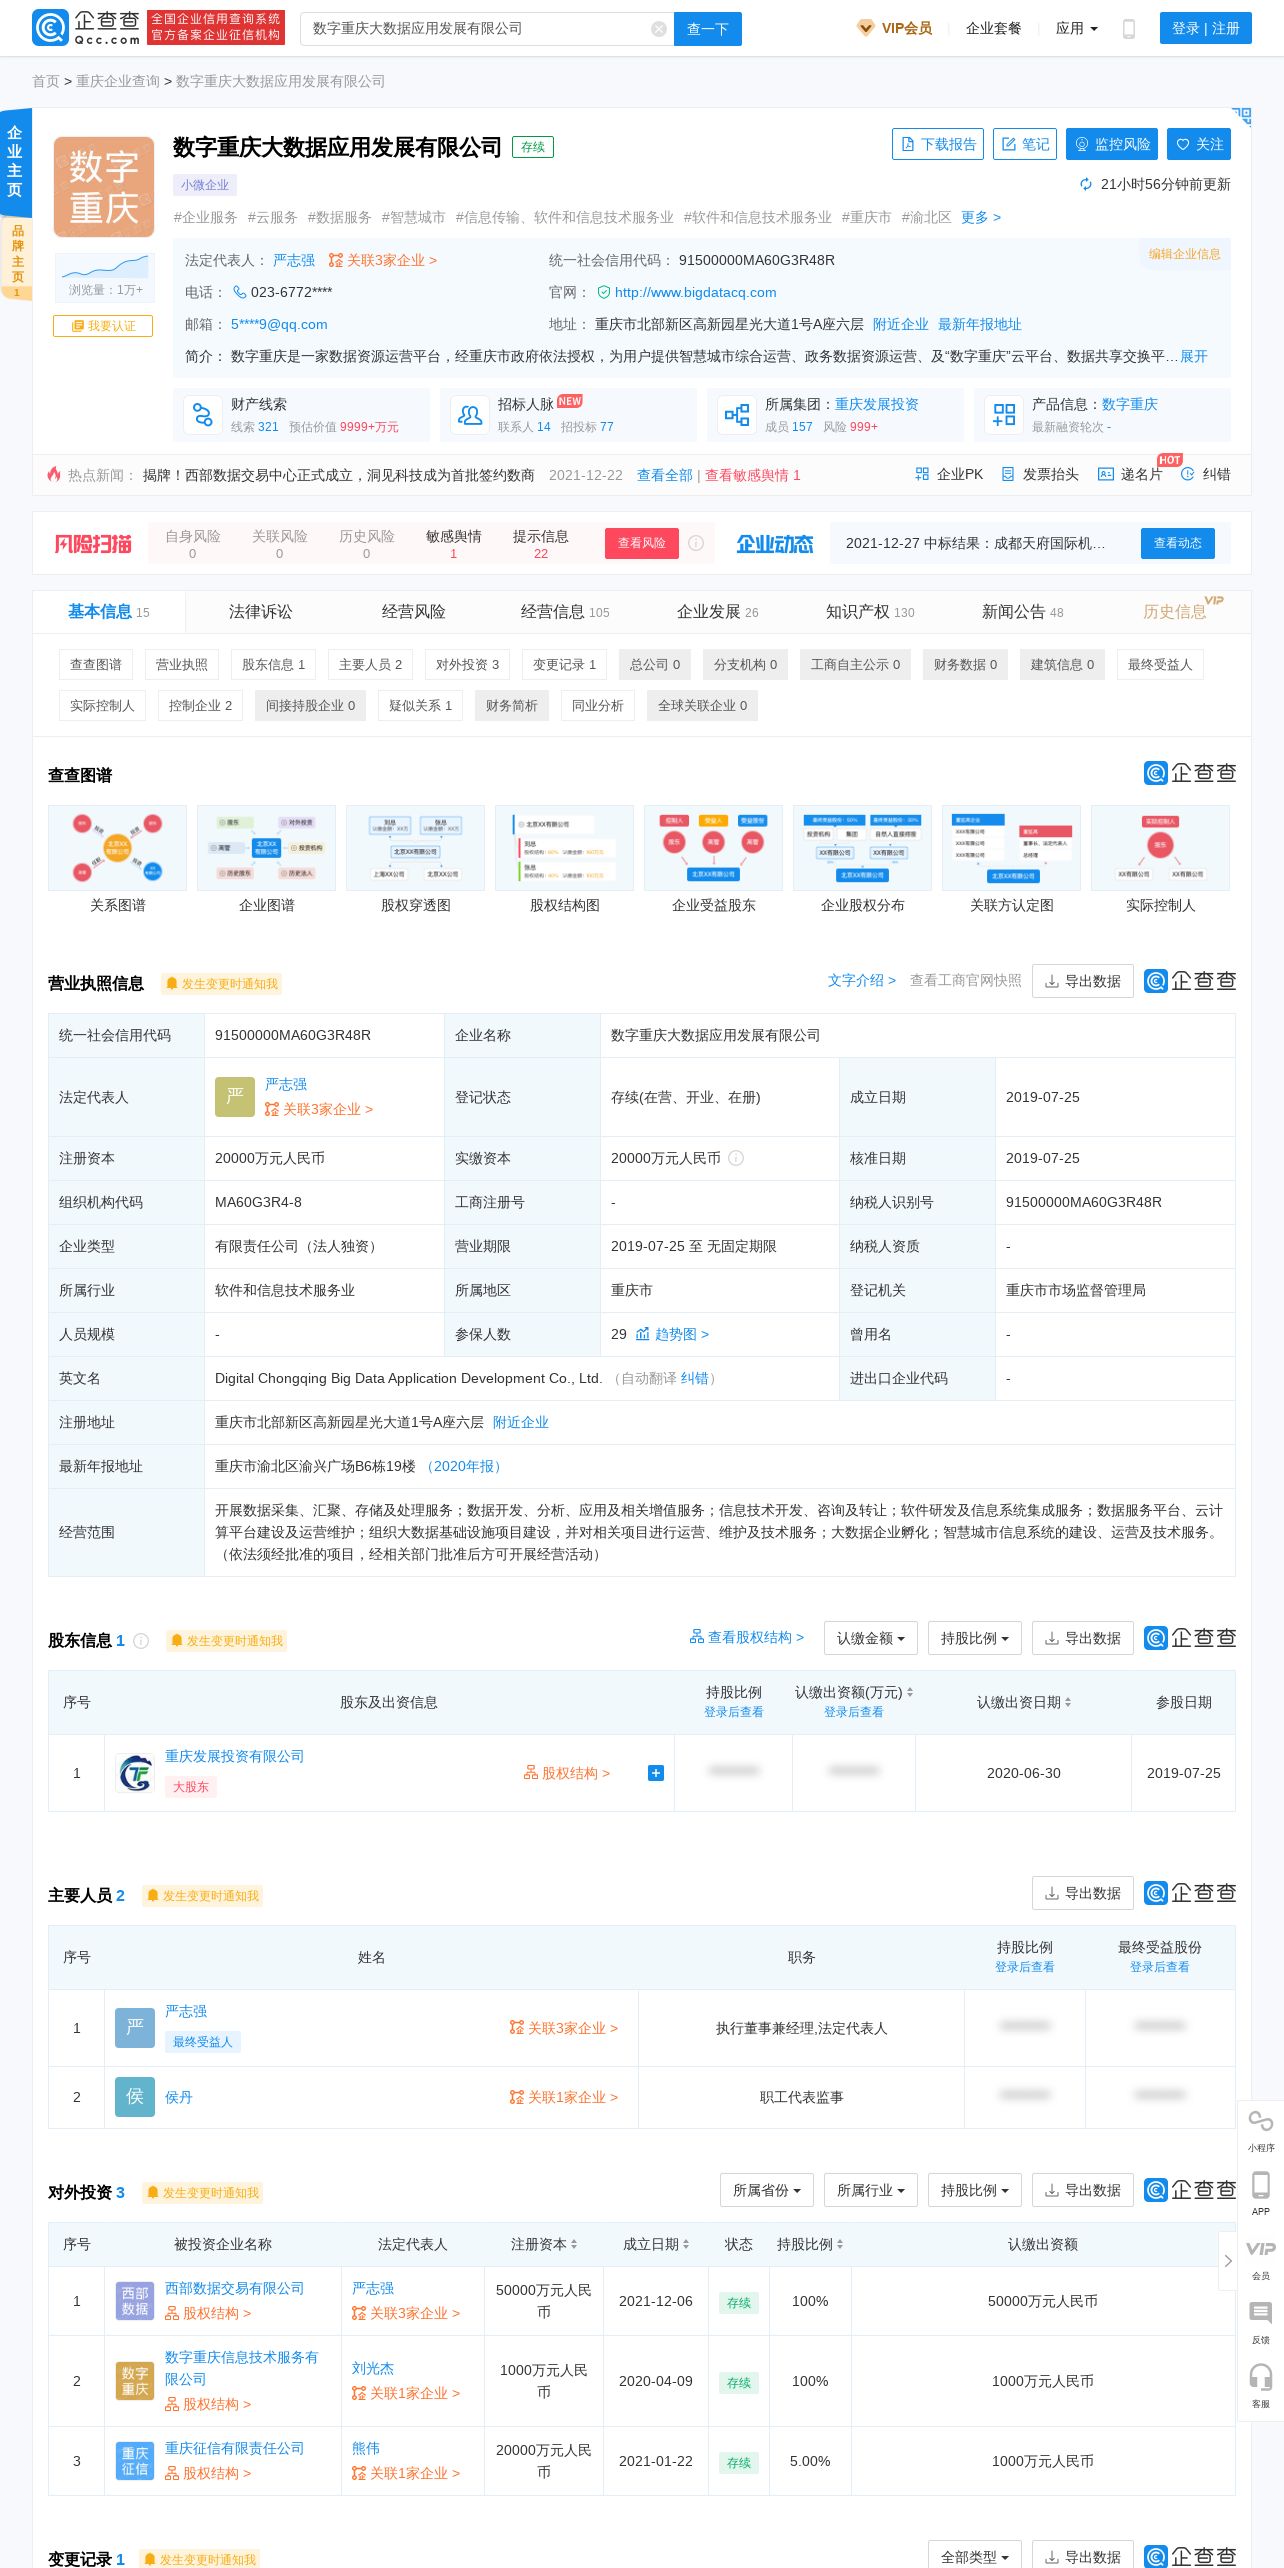Click the info icon next to 查看风险
Screen dimensions: 1284x2568
(696, 543)
